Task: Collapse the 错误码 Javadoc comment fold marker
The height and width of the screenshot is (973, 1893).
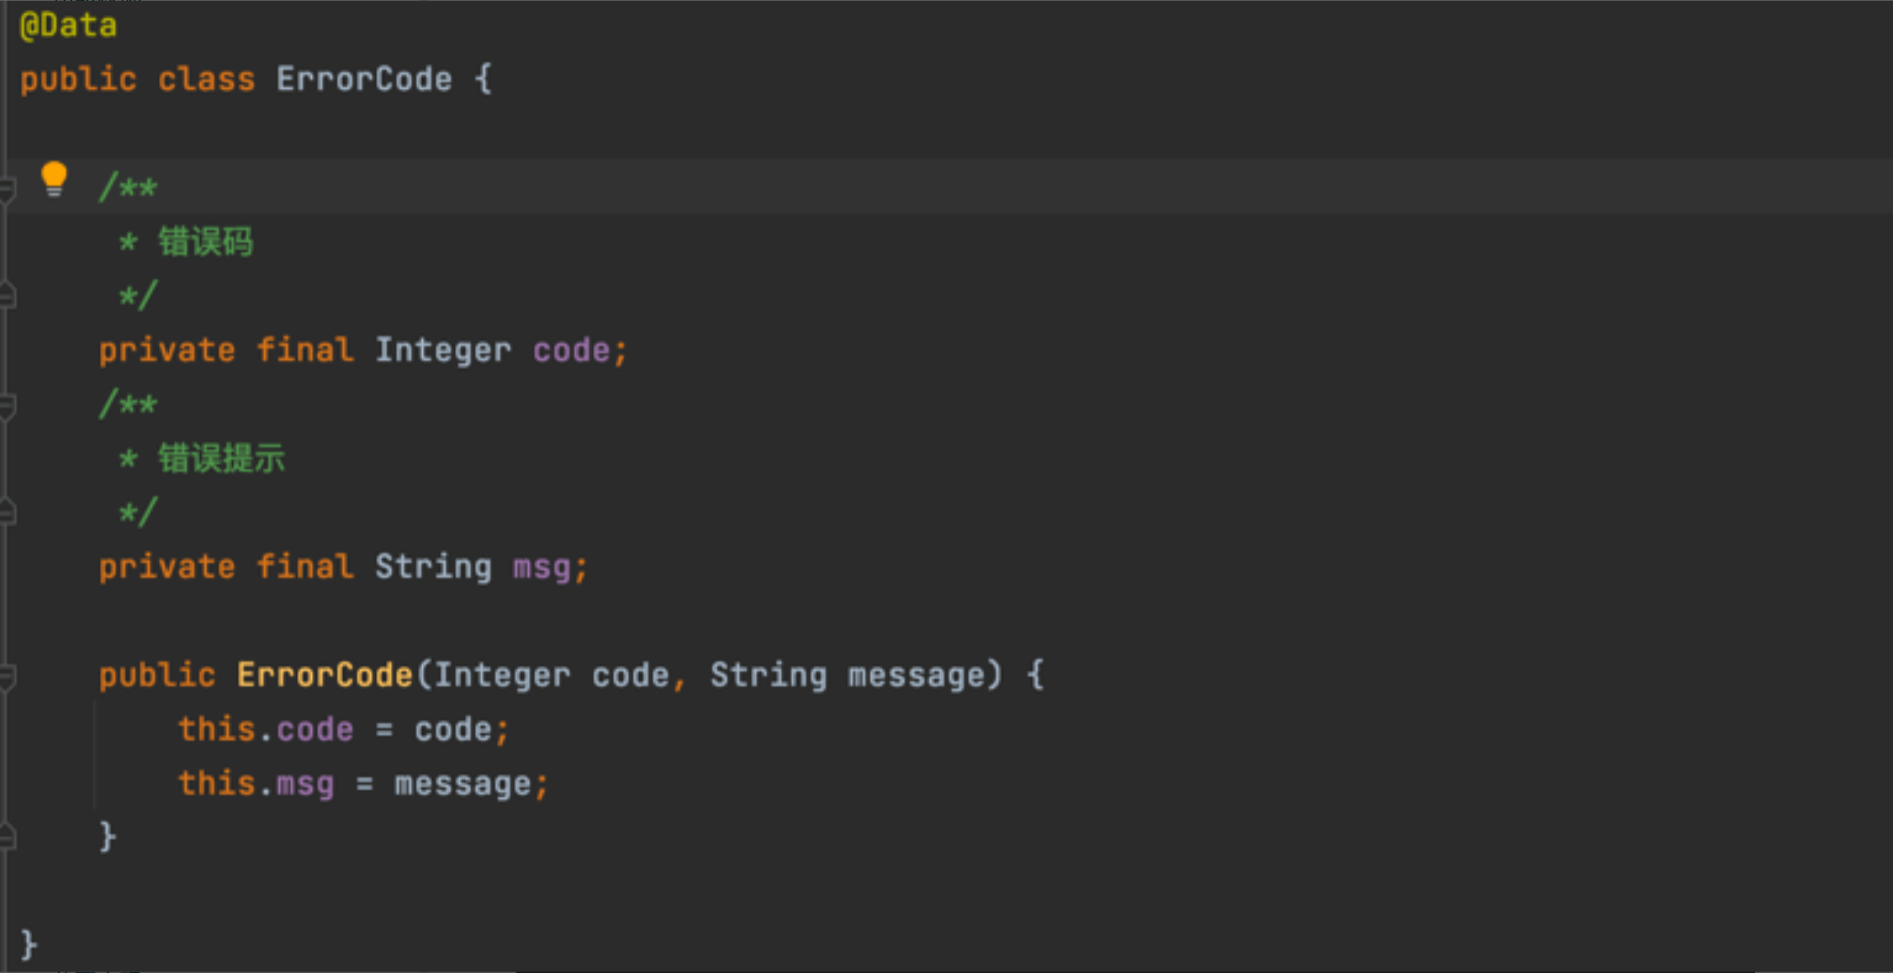Action: [x=8, y=188]
